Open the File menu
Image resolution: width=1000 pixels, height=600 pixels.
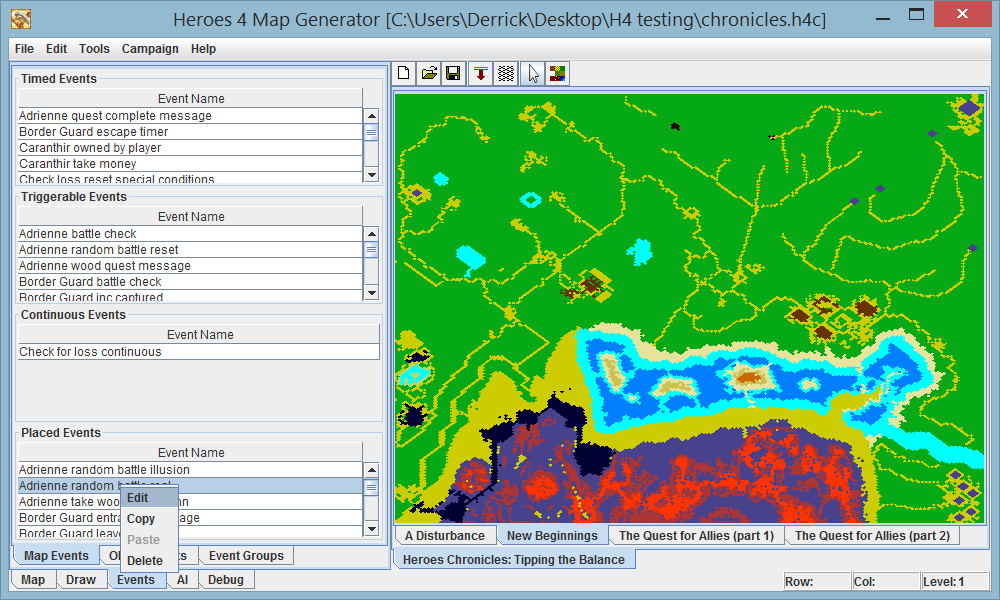pyautogui.click(x=24, y=48)
